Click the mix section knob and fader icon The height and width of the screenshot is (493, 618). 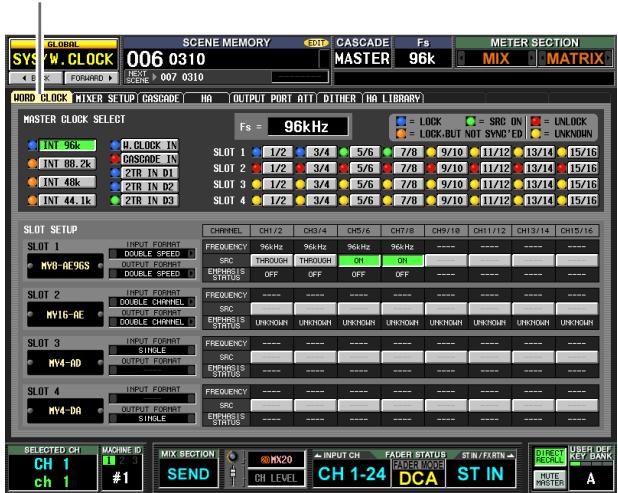coord(233,468)
